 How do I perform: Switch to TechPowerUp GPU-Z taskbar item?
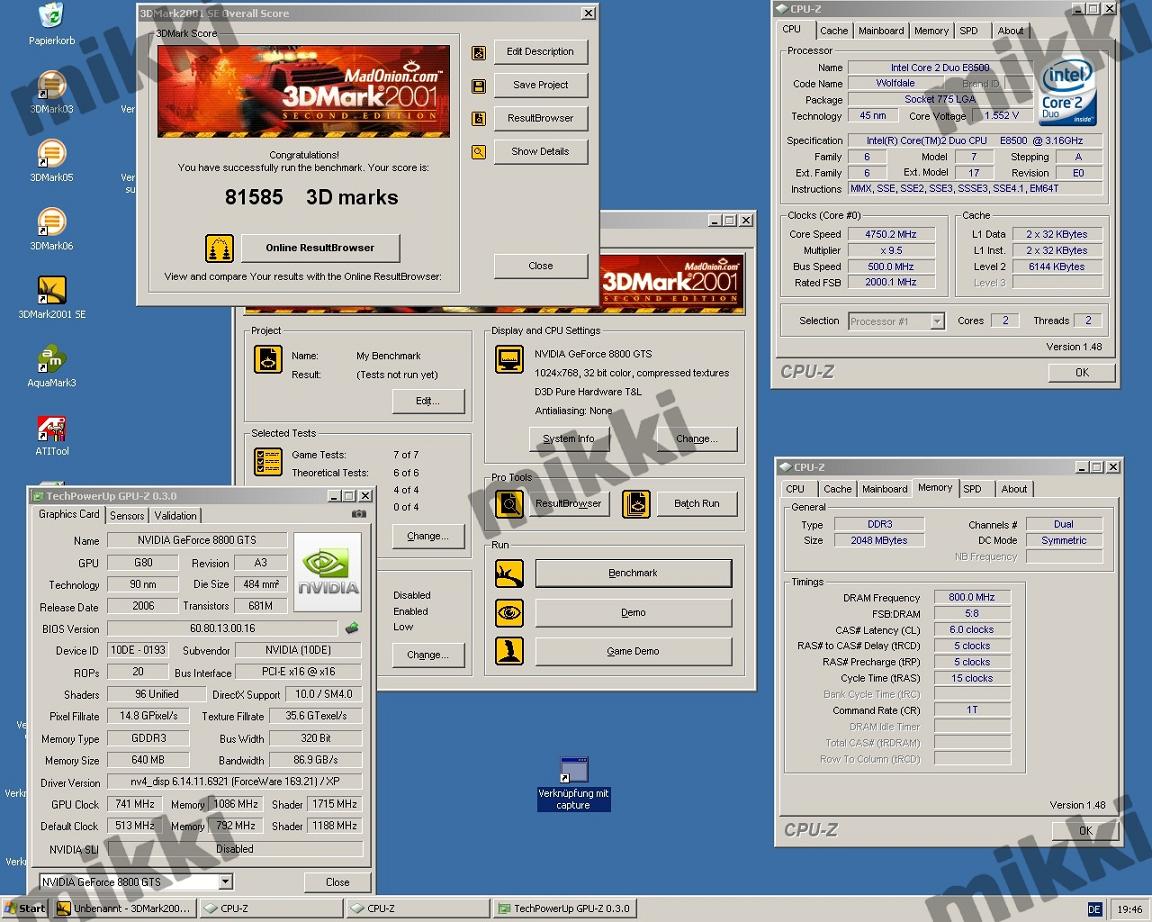[x=564, y=909]
